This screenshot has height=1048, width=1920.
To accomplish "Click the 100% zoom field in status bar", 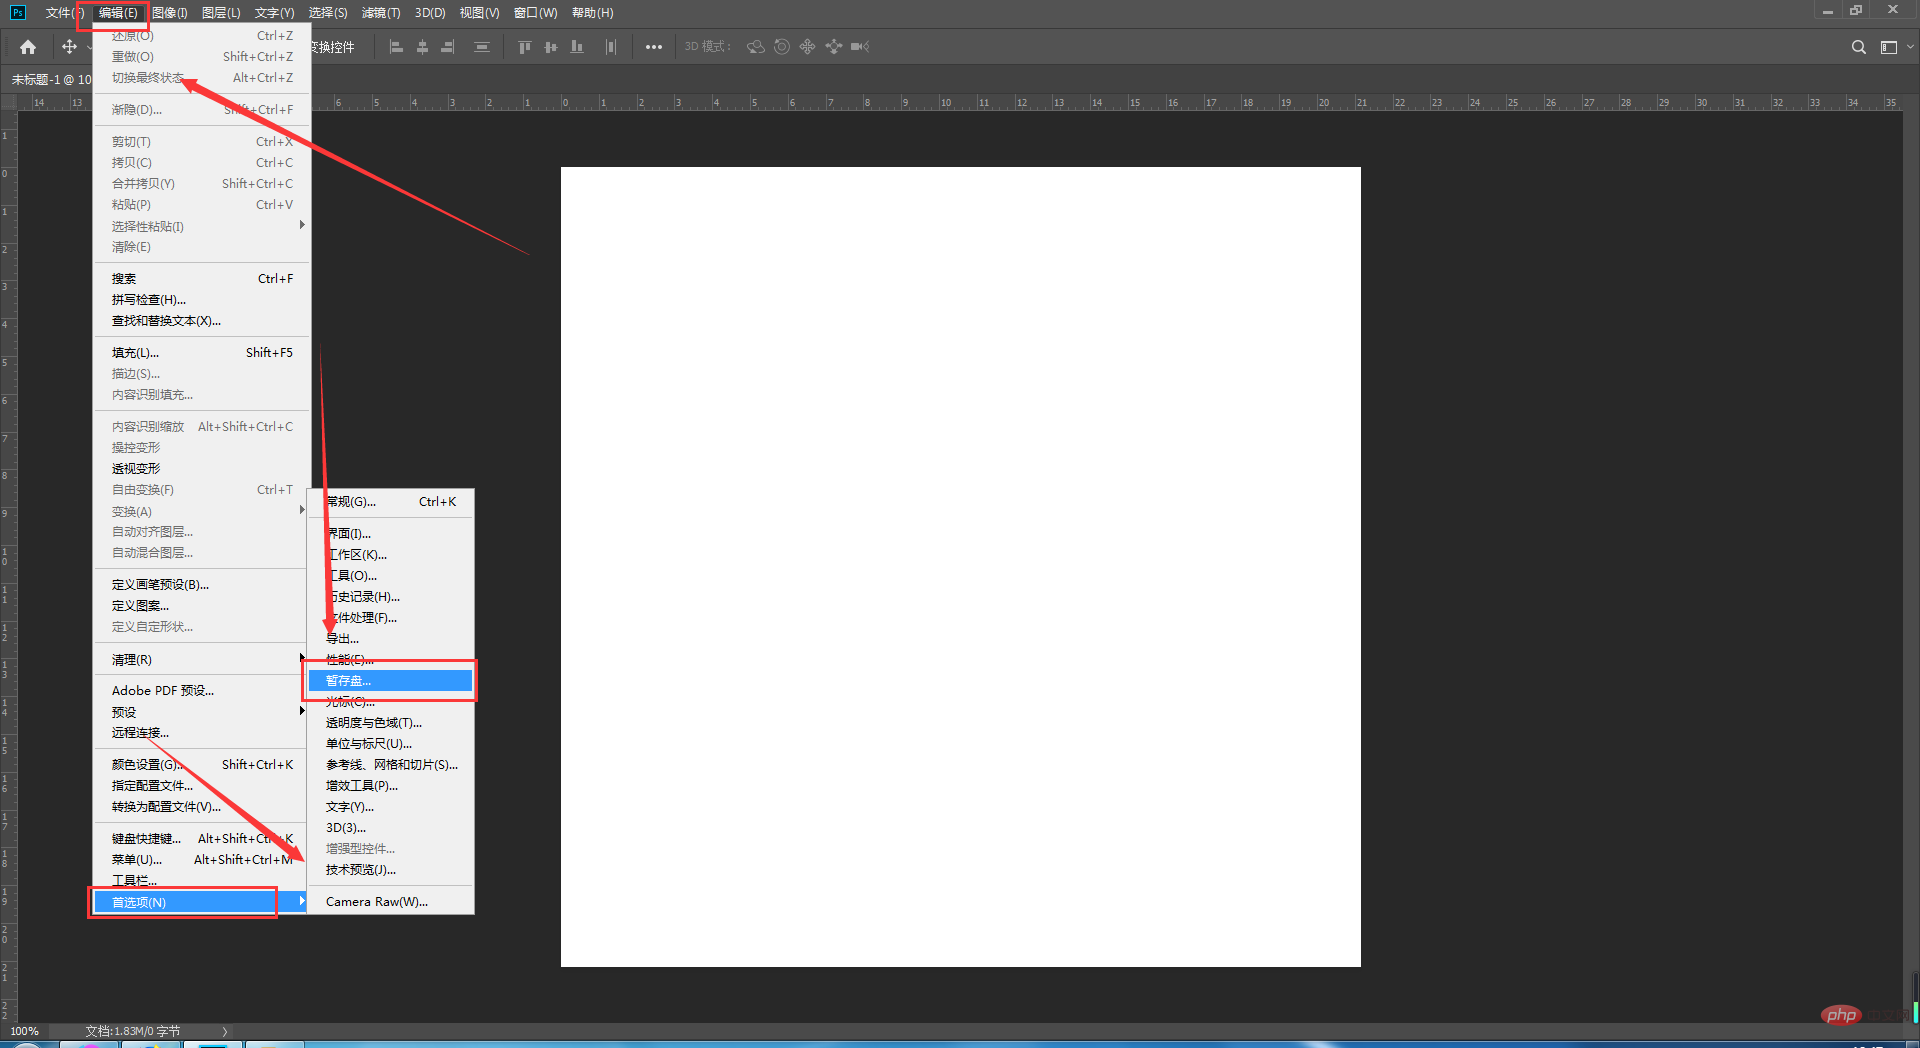I will (25, 1031).
